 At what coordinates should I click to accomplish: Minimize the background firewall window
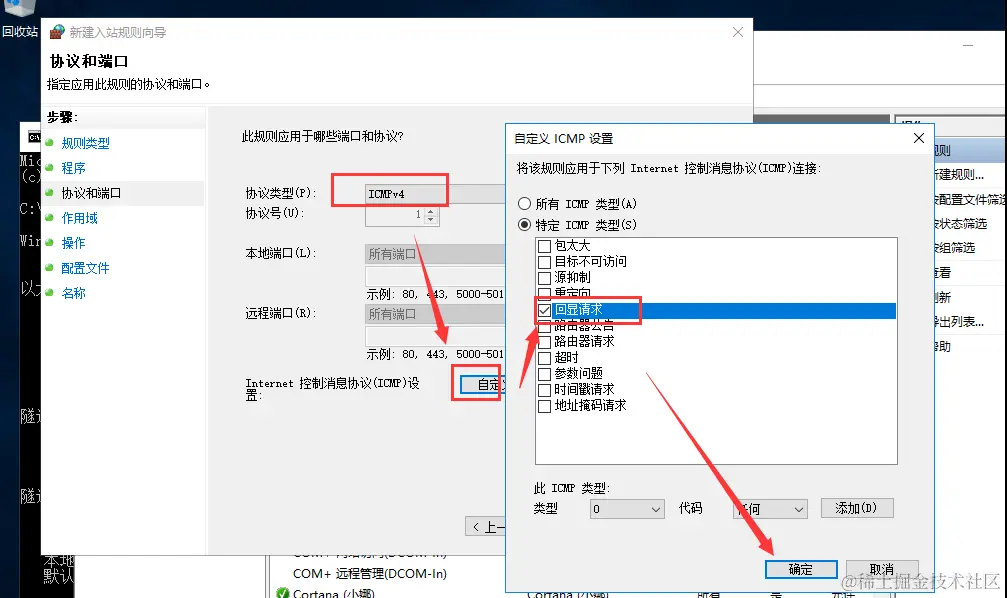click(968, 46)
